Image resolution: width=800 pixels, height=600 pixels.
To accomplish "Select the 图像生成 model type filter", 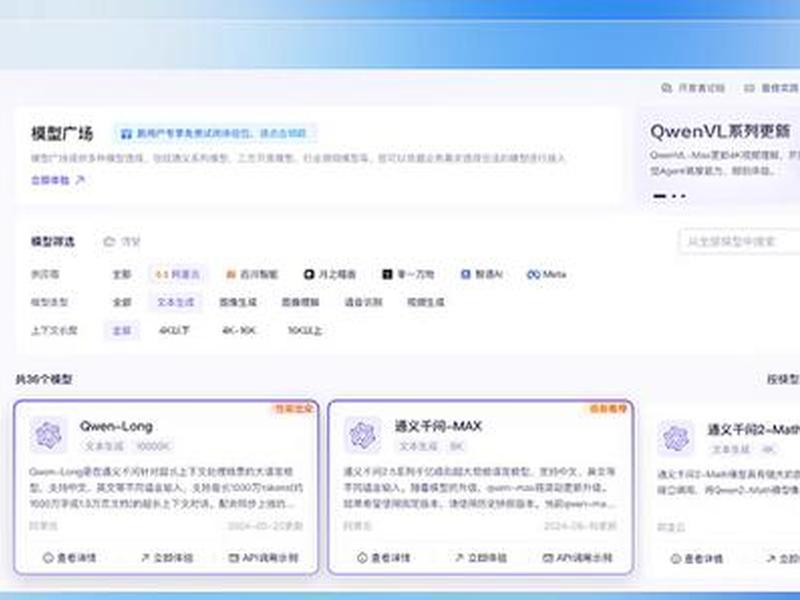I will tap(238, 302).
